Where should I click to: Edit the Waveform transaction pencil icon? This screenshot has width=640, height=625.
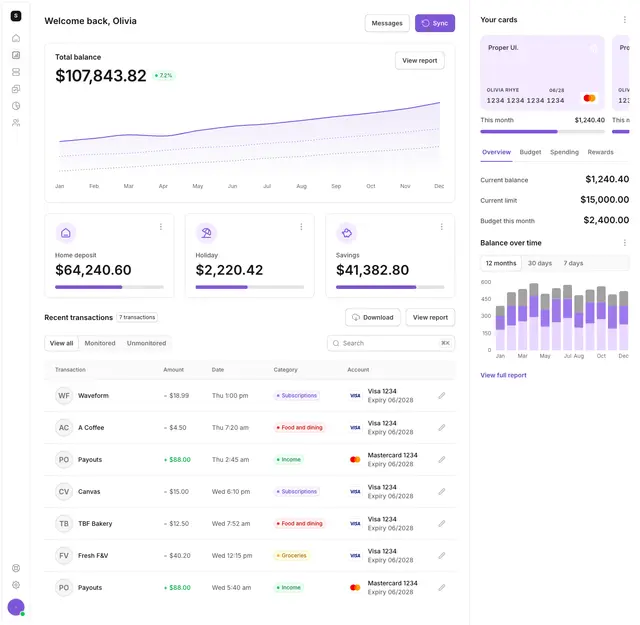[442, 396]
